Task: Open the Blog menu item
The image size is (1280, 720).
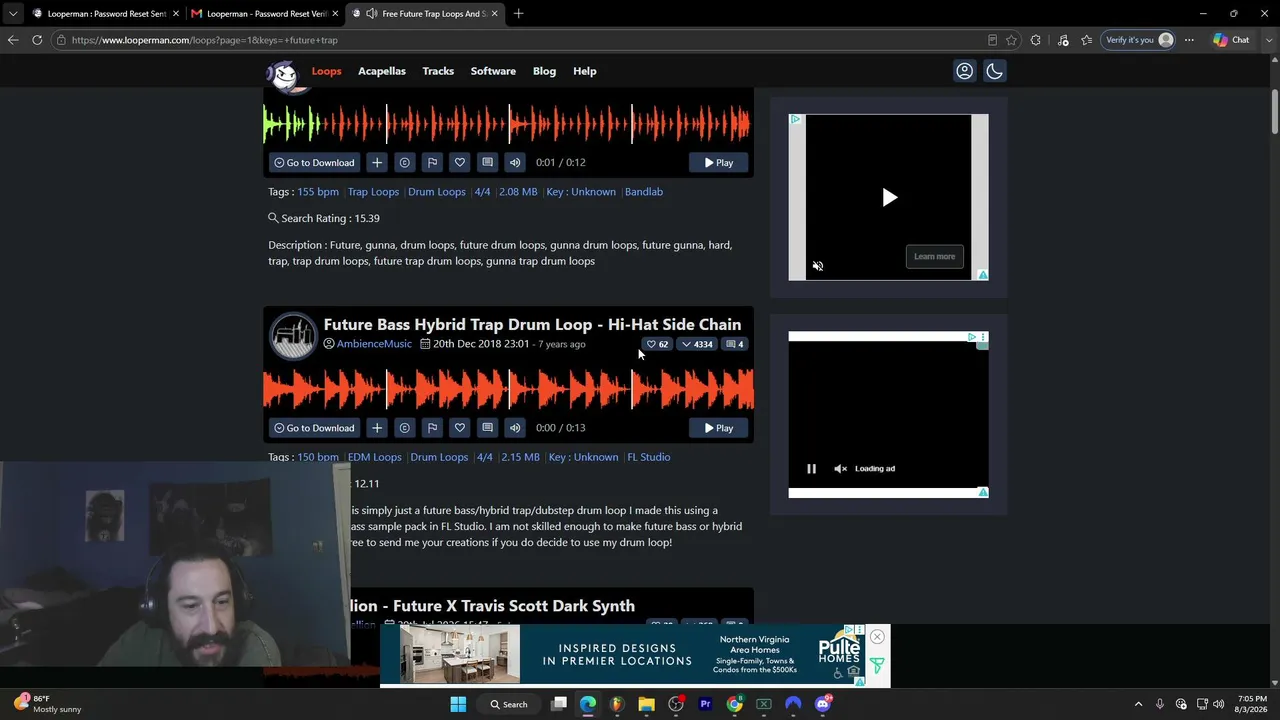Action: 544,71
